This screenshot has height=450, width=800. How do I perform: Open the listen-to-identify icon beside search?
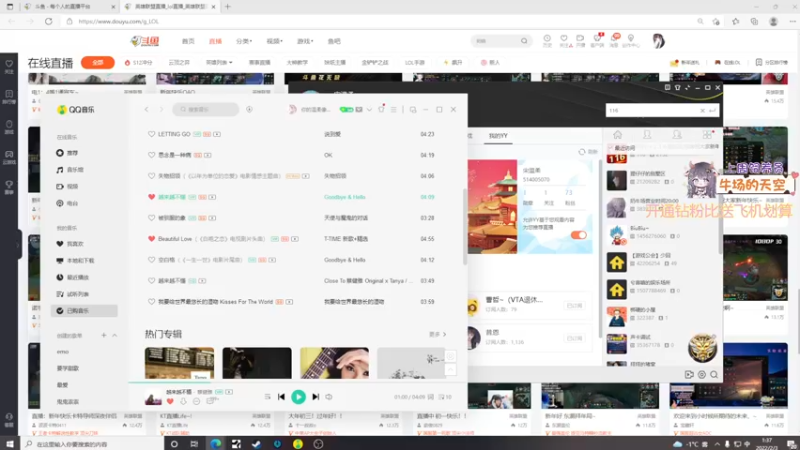[249, 110]
